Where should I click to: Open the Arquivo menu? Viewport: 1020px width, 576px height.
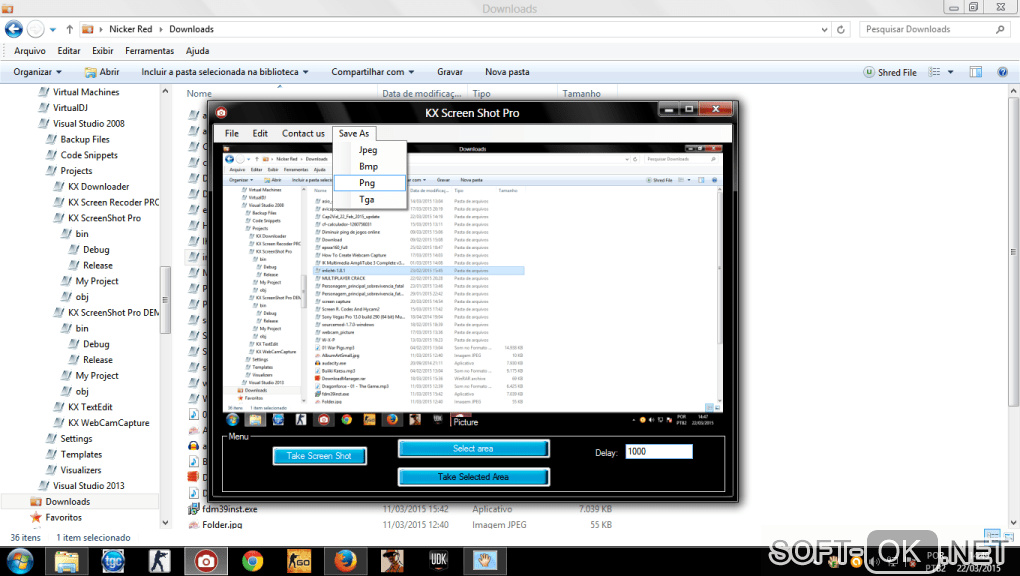[x=30, y=51]
